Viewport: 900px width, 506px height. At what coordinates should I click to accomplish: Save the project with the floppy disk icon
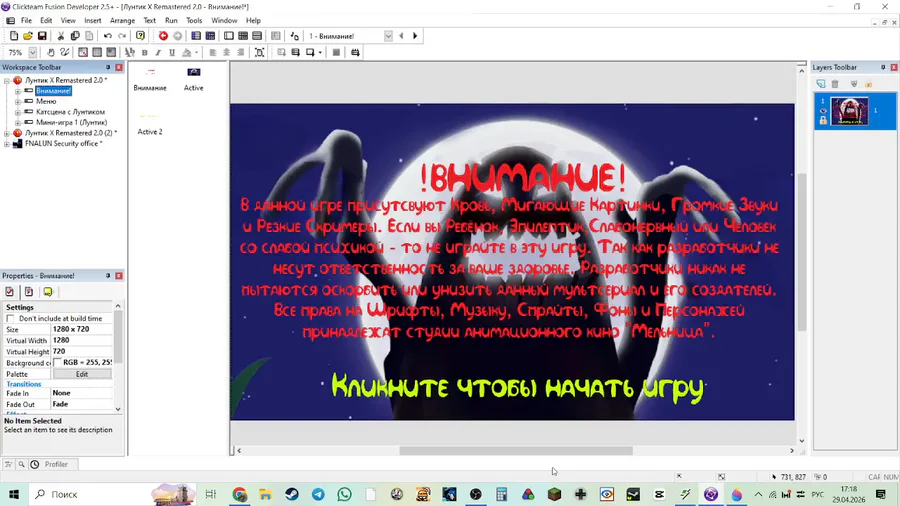click(42, 36)
